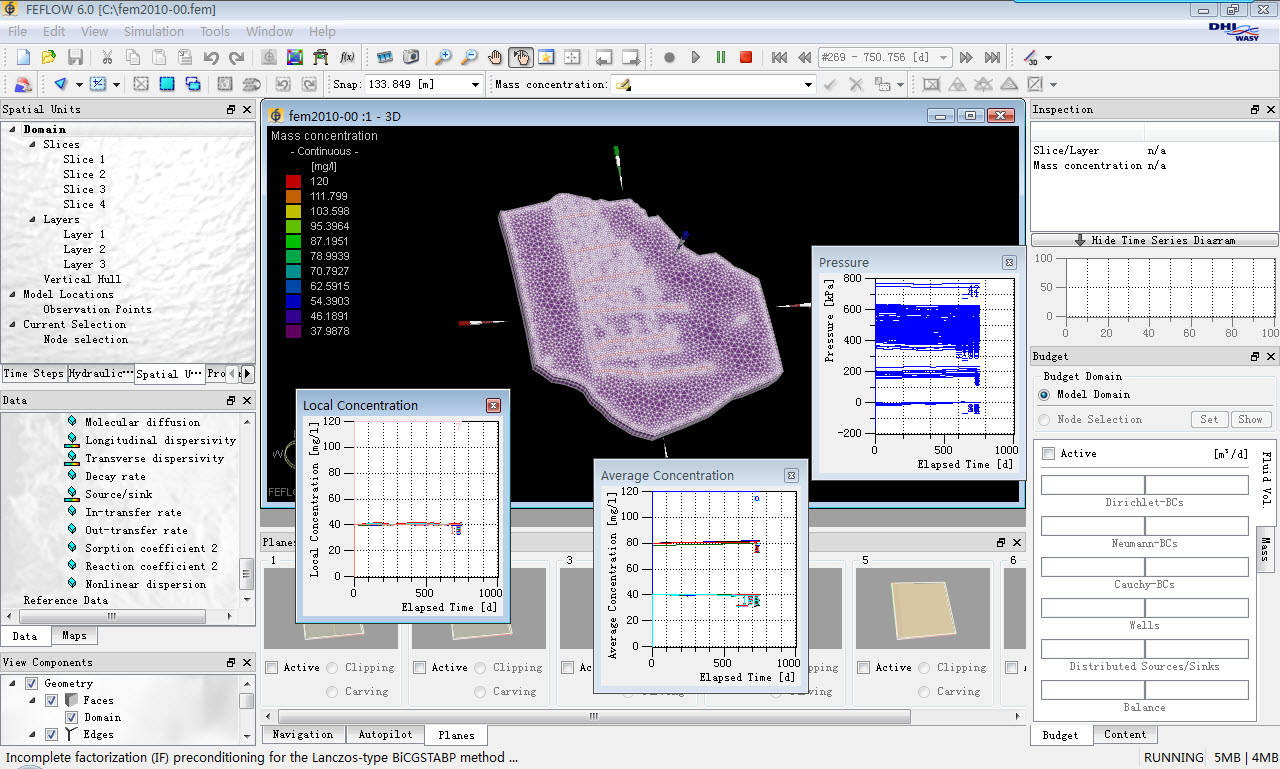Switch to the Time Steps tab
Screen dimensions: 1280x769
click(33, 374)
